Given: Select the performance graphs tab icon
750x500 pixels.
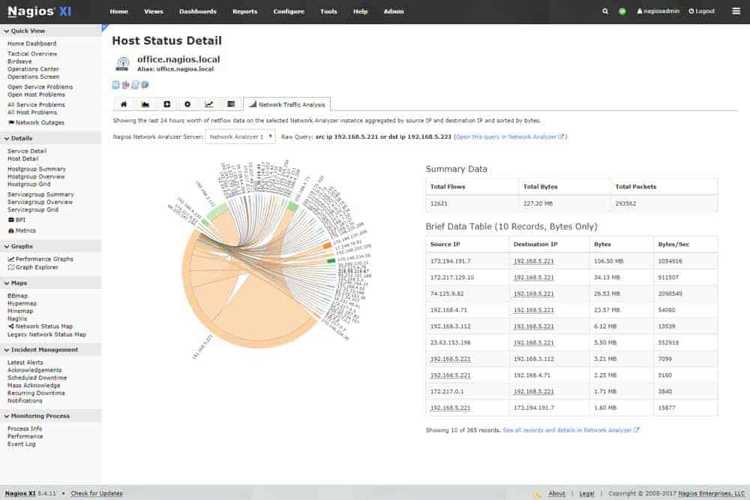Looking at the screenshot, I should point(145,104).
